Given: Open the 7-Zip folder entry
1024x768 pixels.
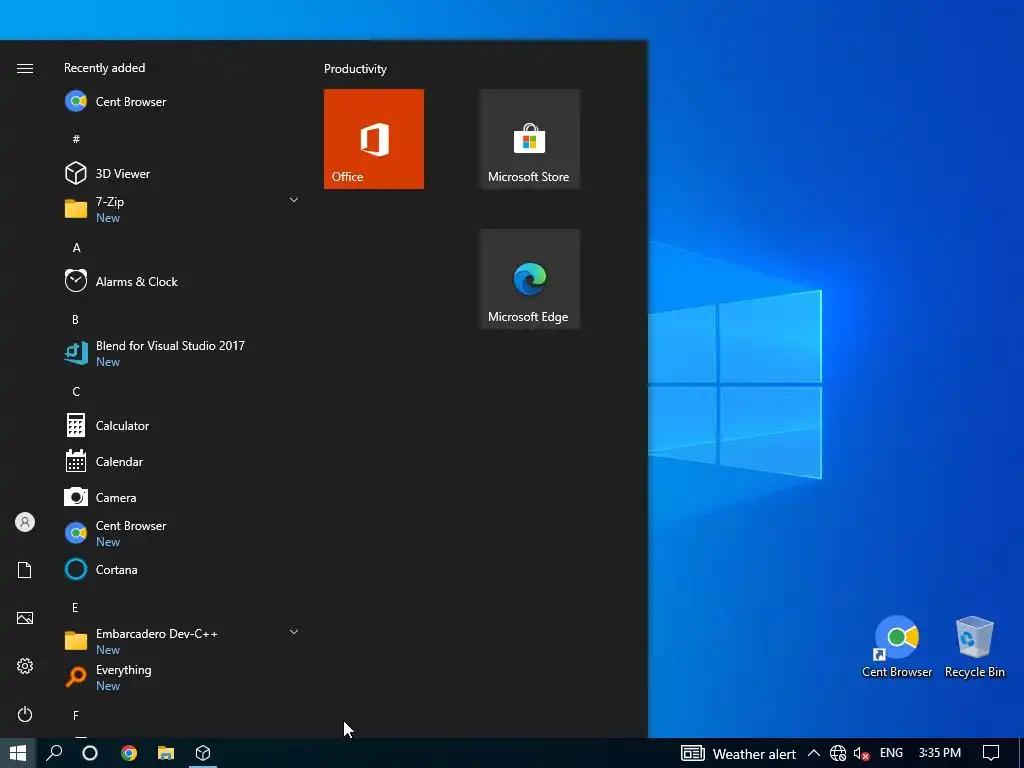Looking at the screenshot, I should 181,210.
